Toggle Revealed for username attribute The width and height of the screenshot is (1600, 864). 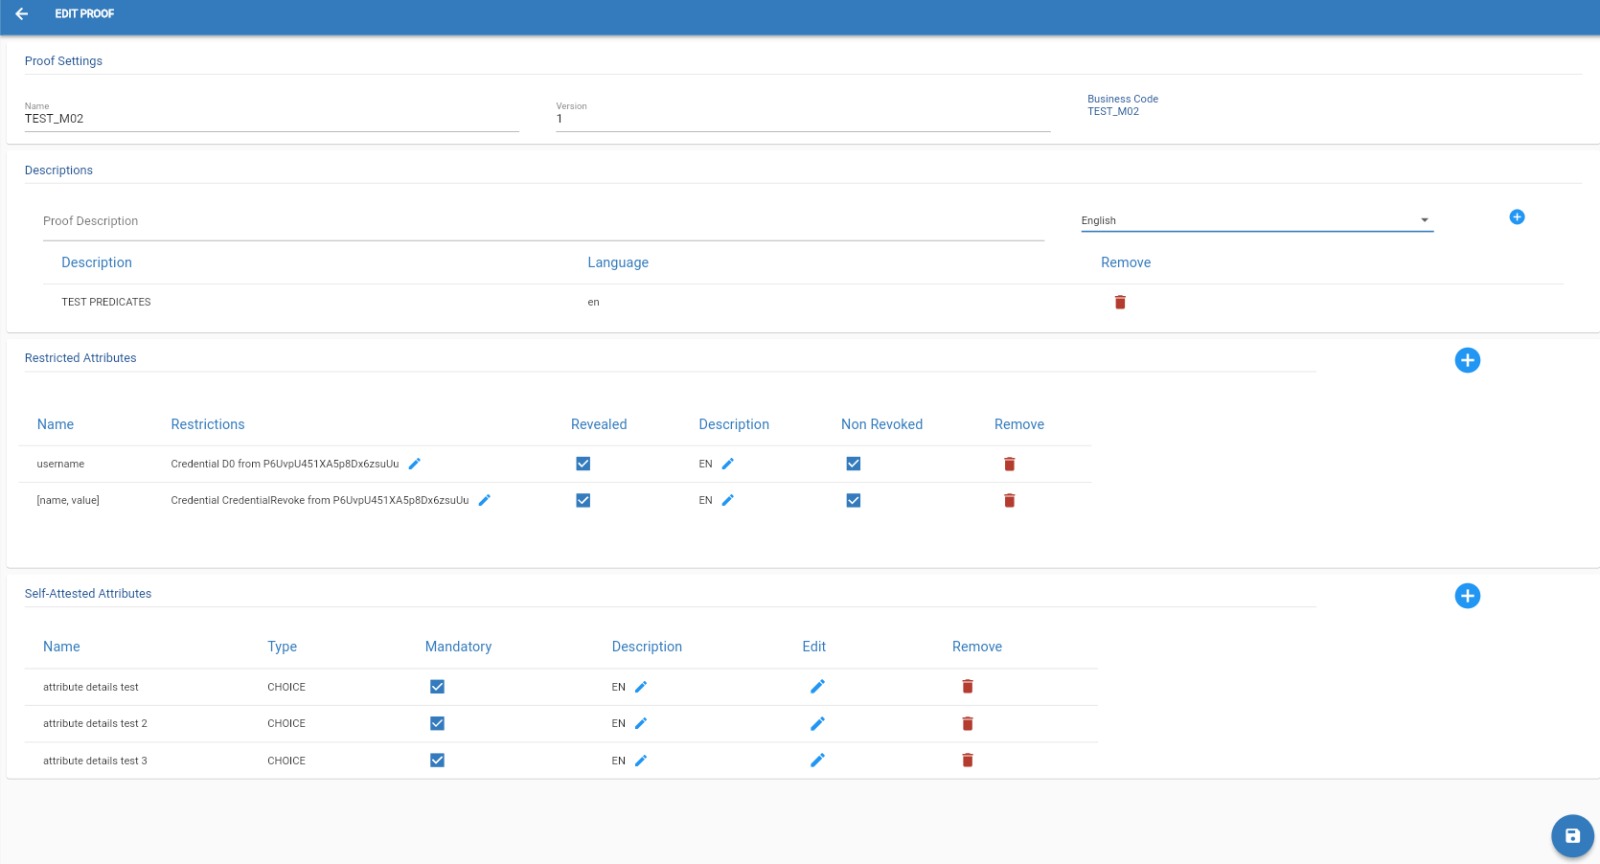[x=583, y=464]
